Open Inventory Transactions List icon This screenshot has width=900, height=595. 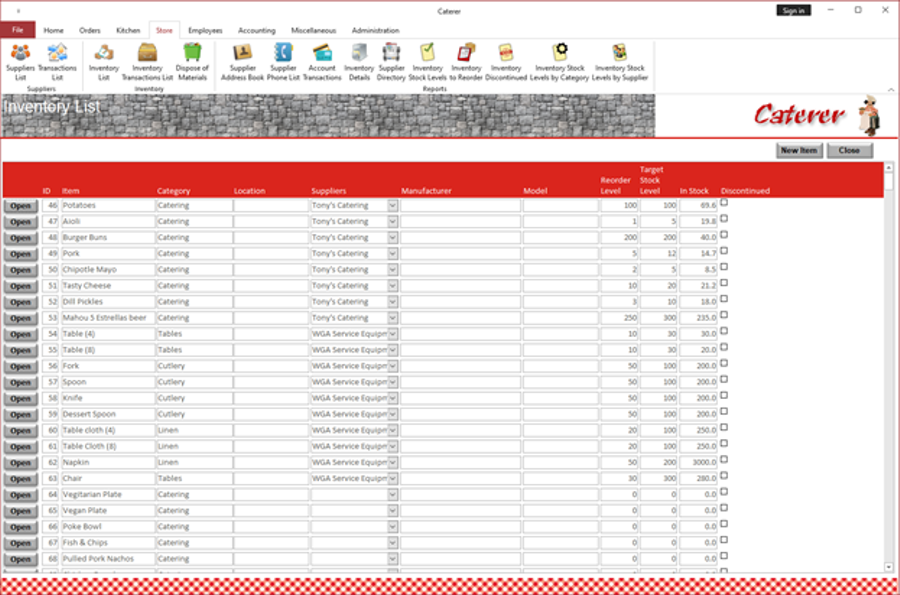(148, 62)
